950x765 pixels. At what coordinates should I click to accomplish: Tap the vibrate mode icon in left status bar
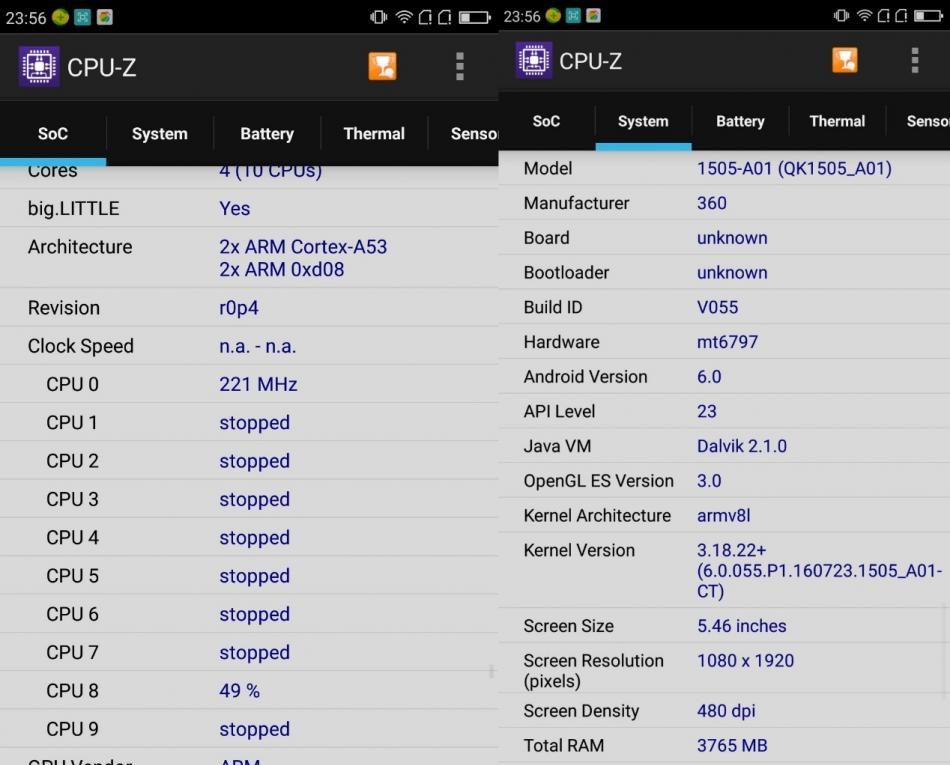(x=379, y=16)
